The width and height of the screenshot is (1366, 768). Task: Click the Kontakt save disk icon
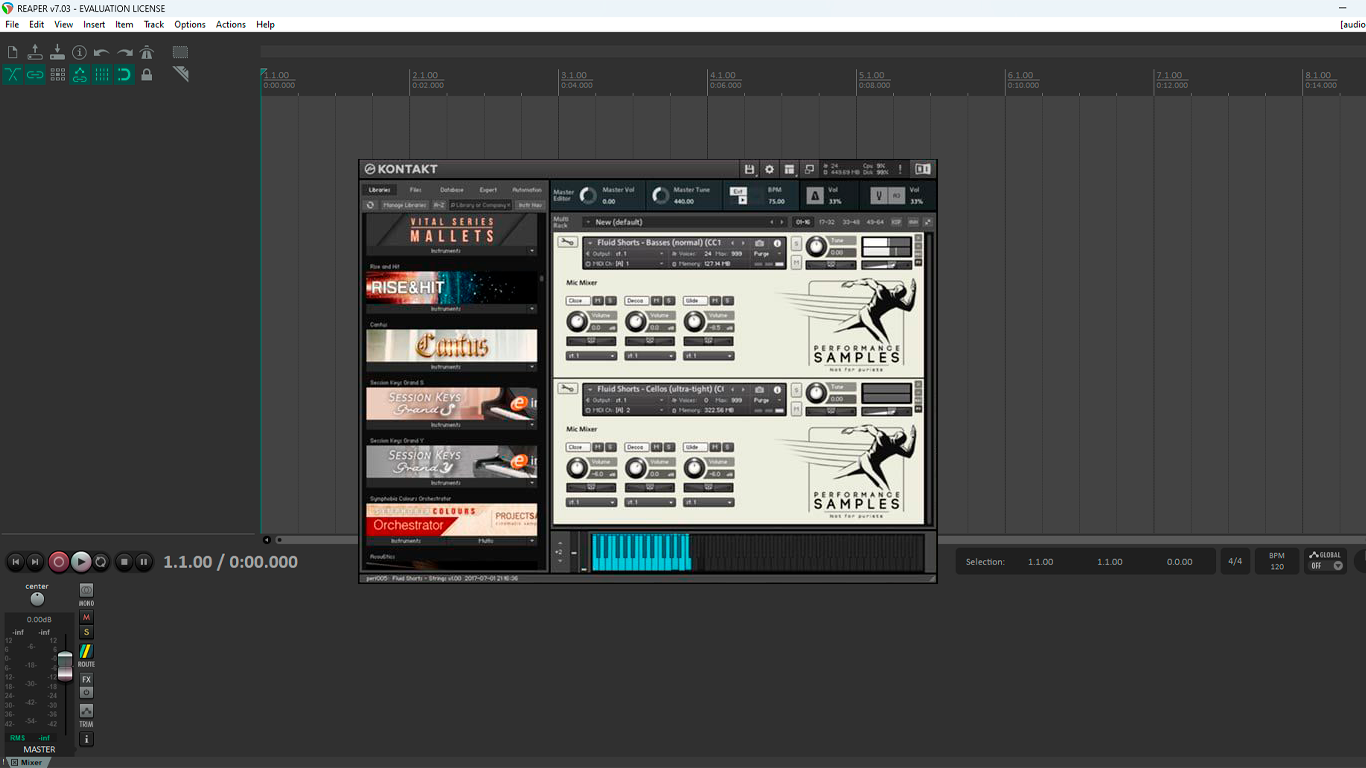[x=749, y=169]
